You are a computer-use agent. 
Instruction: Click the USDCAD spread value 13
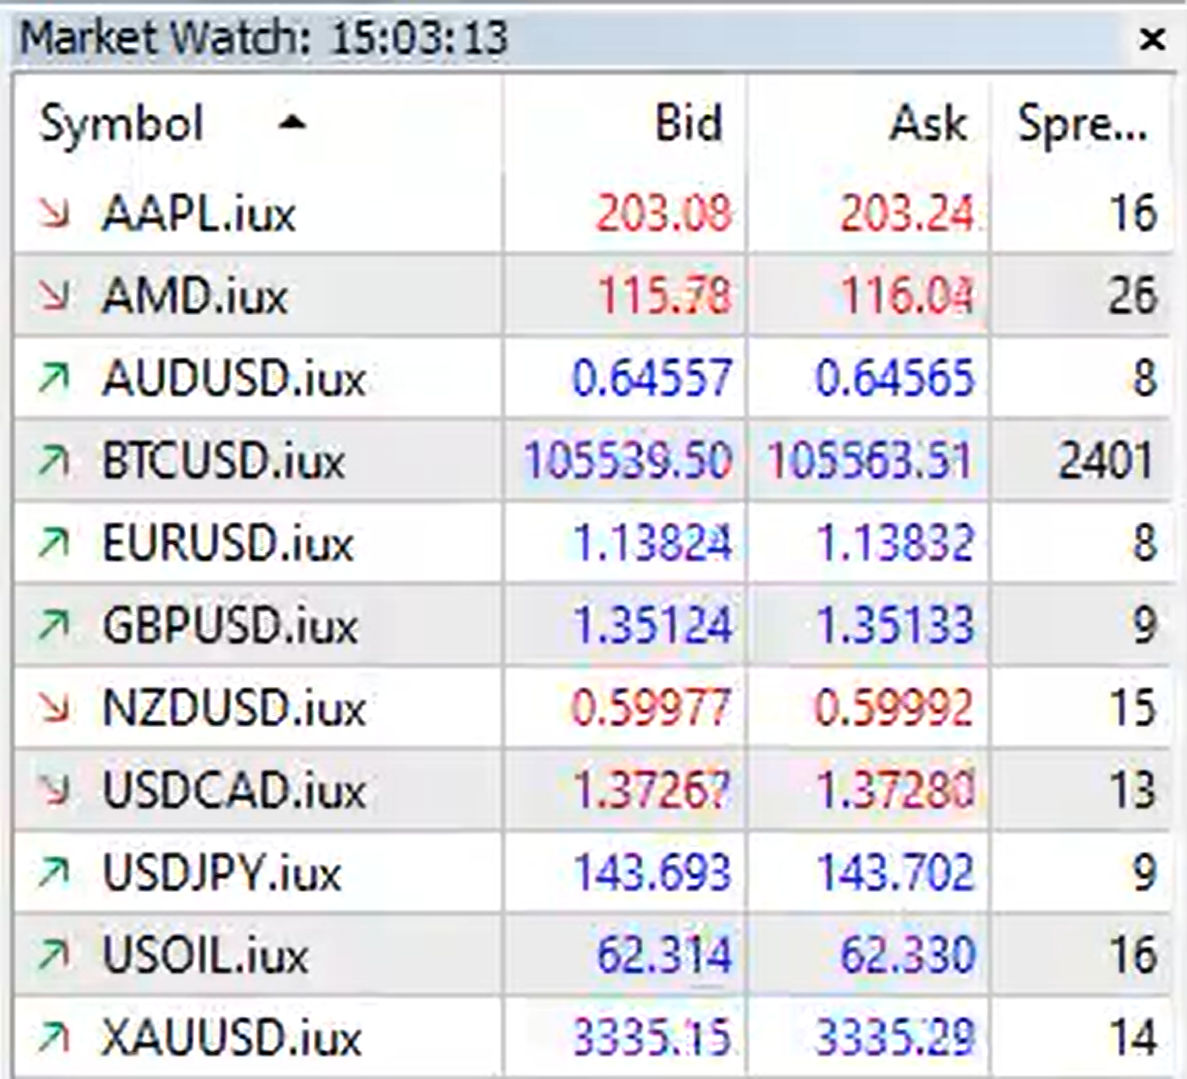1132,791
